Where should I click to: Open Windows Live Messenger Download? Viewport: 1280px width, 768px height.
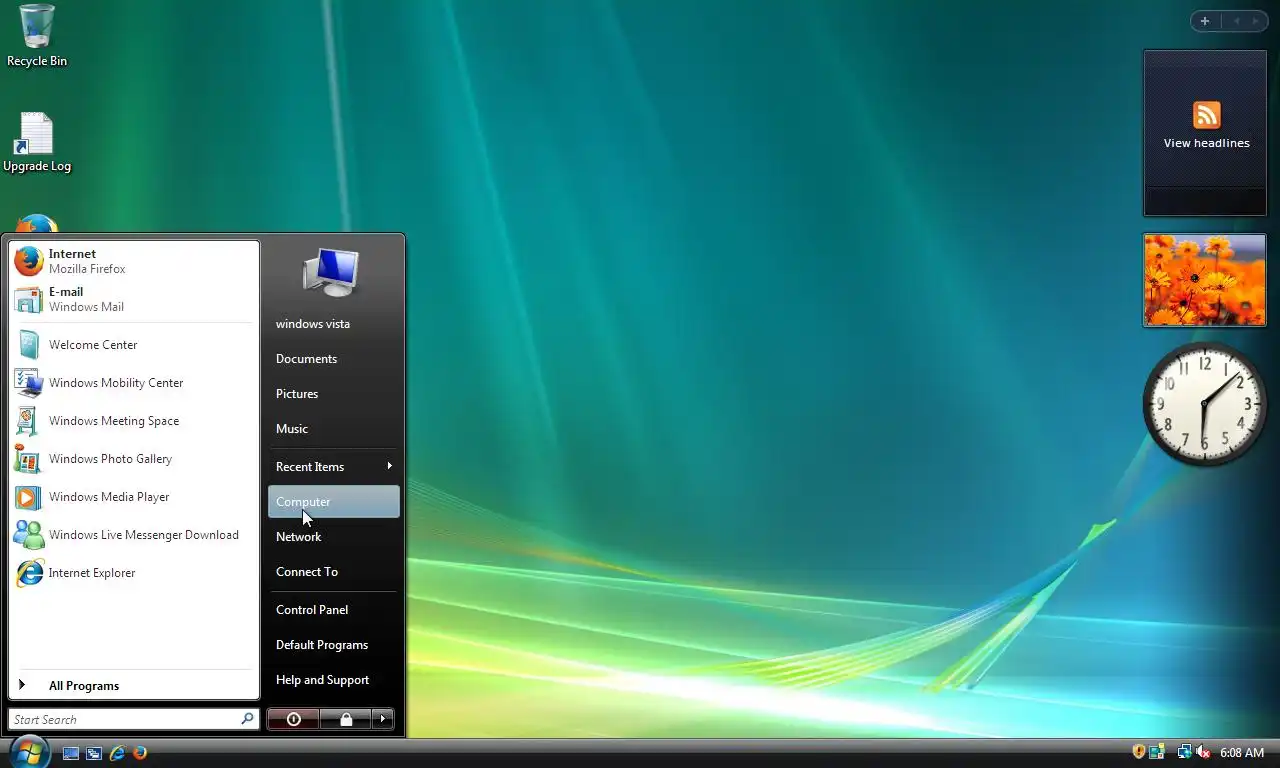coord(134,535)
